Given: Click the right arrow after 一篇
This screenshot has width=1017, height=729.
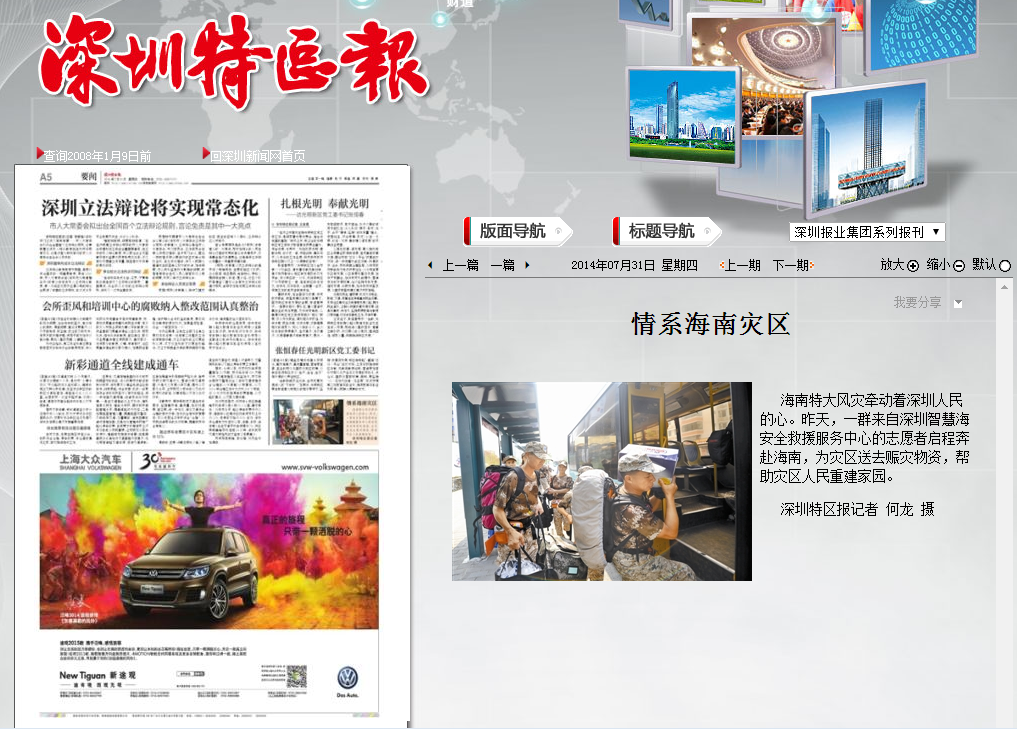Looking at the screenshot, I should (527, 265).
